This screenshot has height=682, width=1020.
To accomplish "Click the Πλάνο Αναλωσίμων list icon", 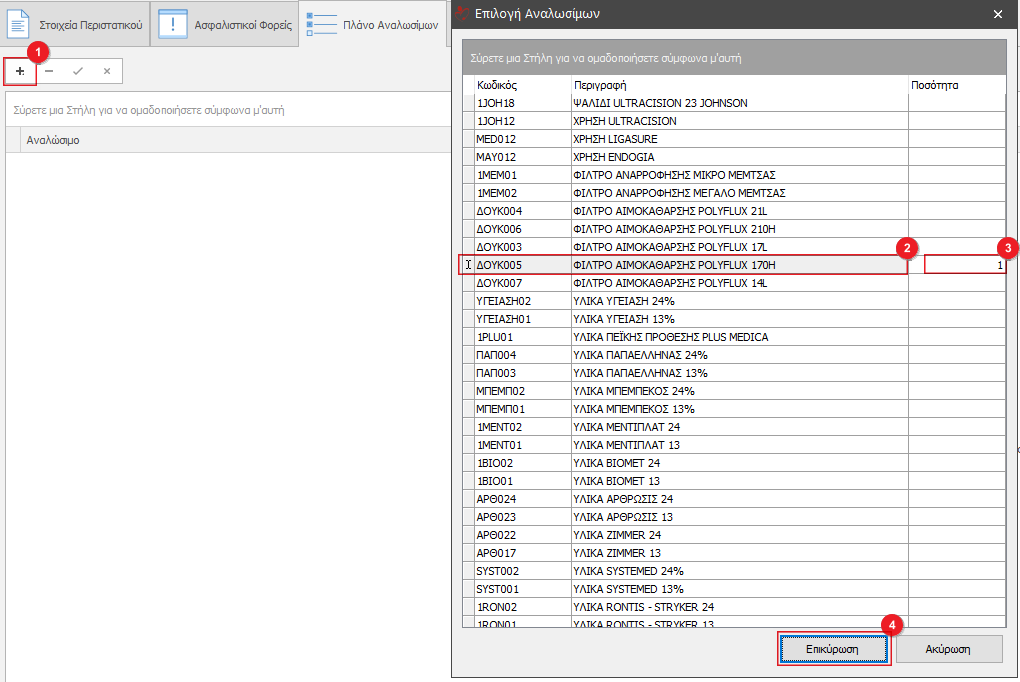I will pyautogui.click(x=322, y=24).
